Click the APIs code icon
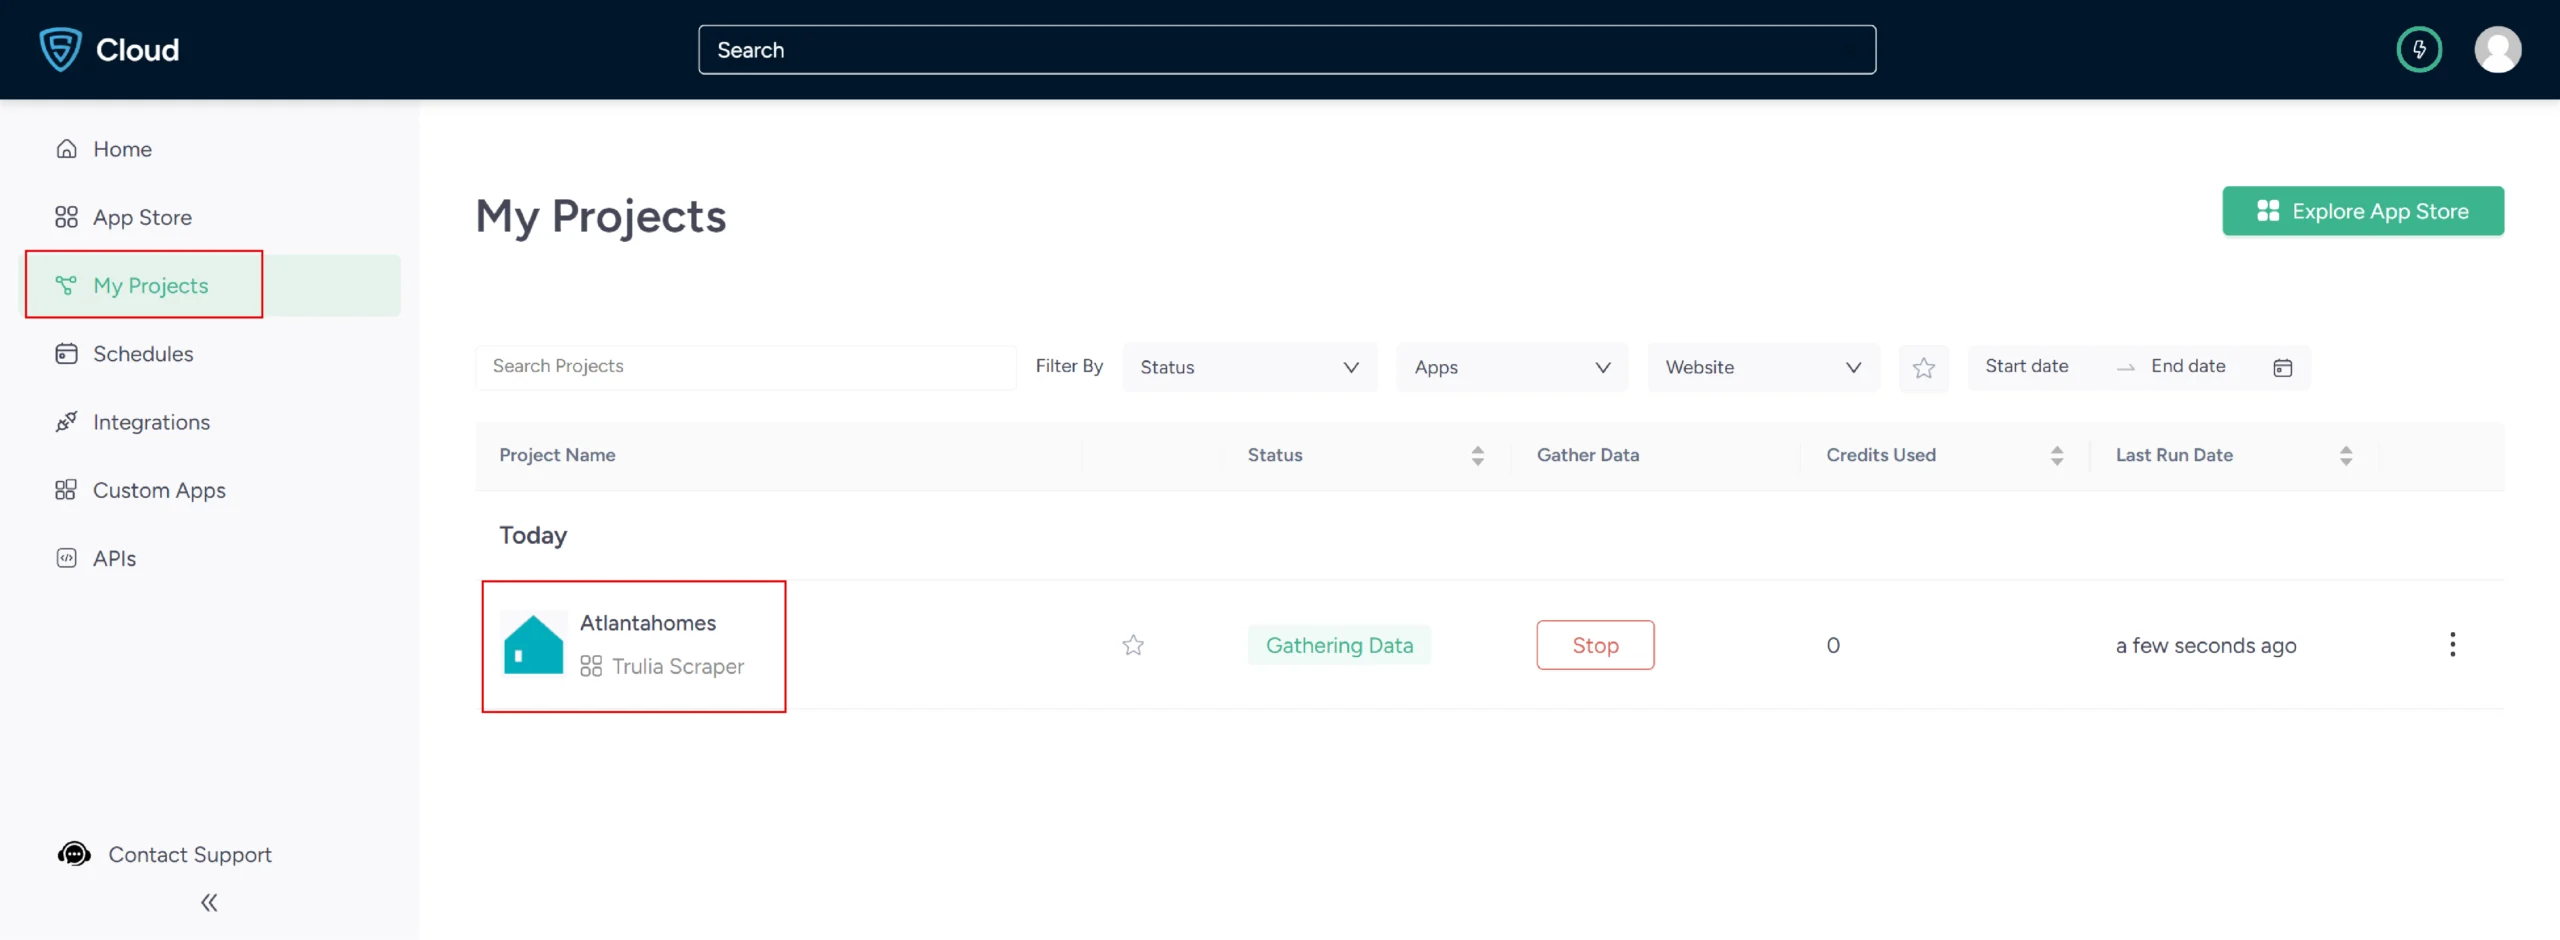The image size is (2560, 940). (66, 558)
